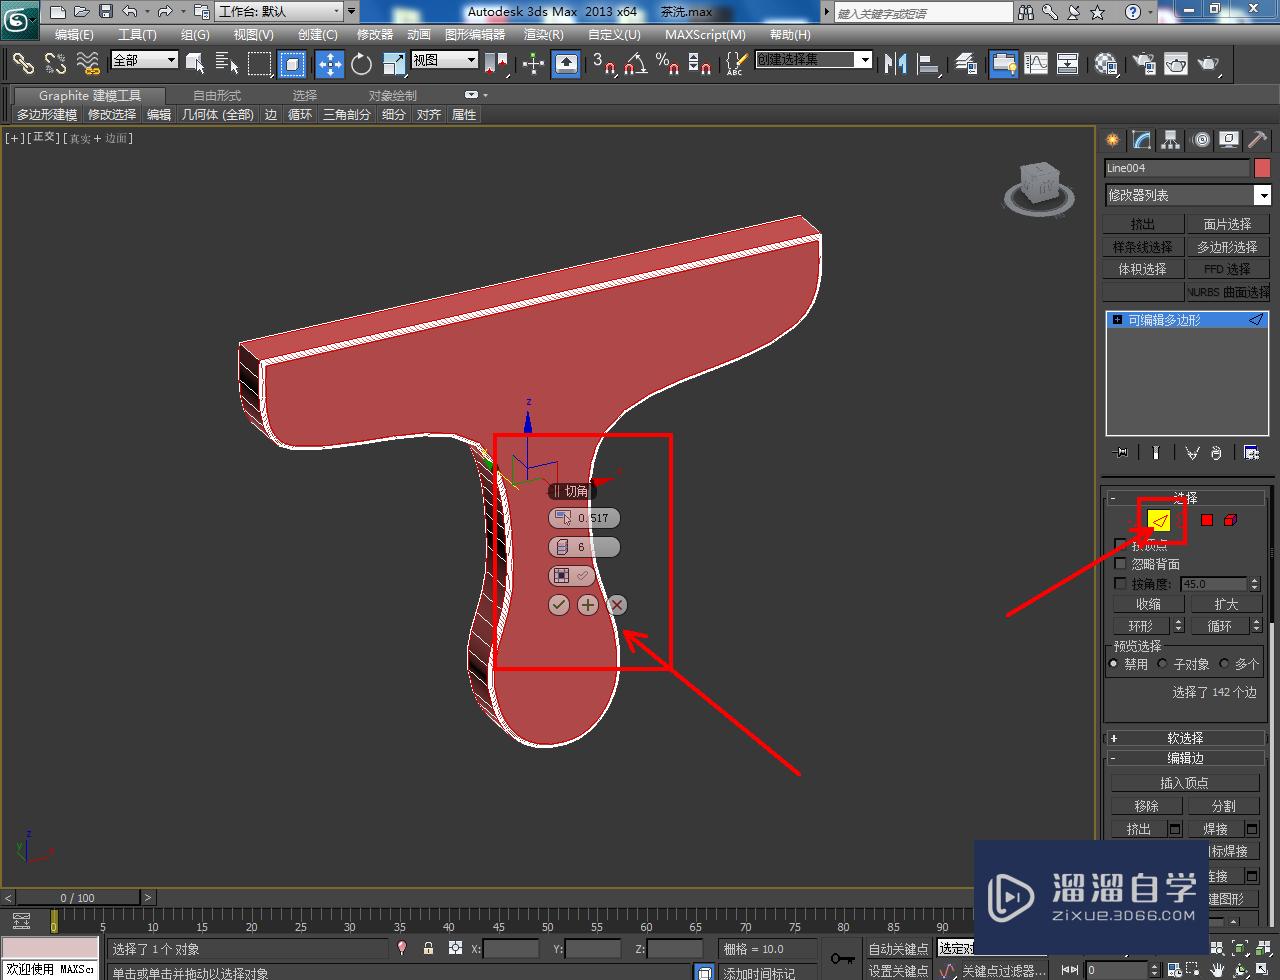This screenshot has height=980, width=1280.
Task: Toggle Spinner Snap
Action: pyautogui.click(x=700, y=64)
